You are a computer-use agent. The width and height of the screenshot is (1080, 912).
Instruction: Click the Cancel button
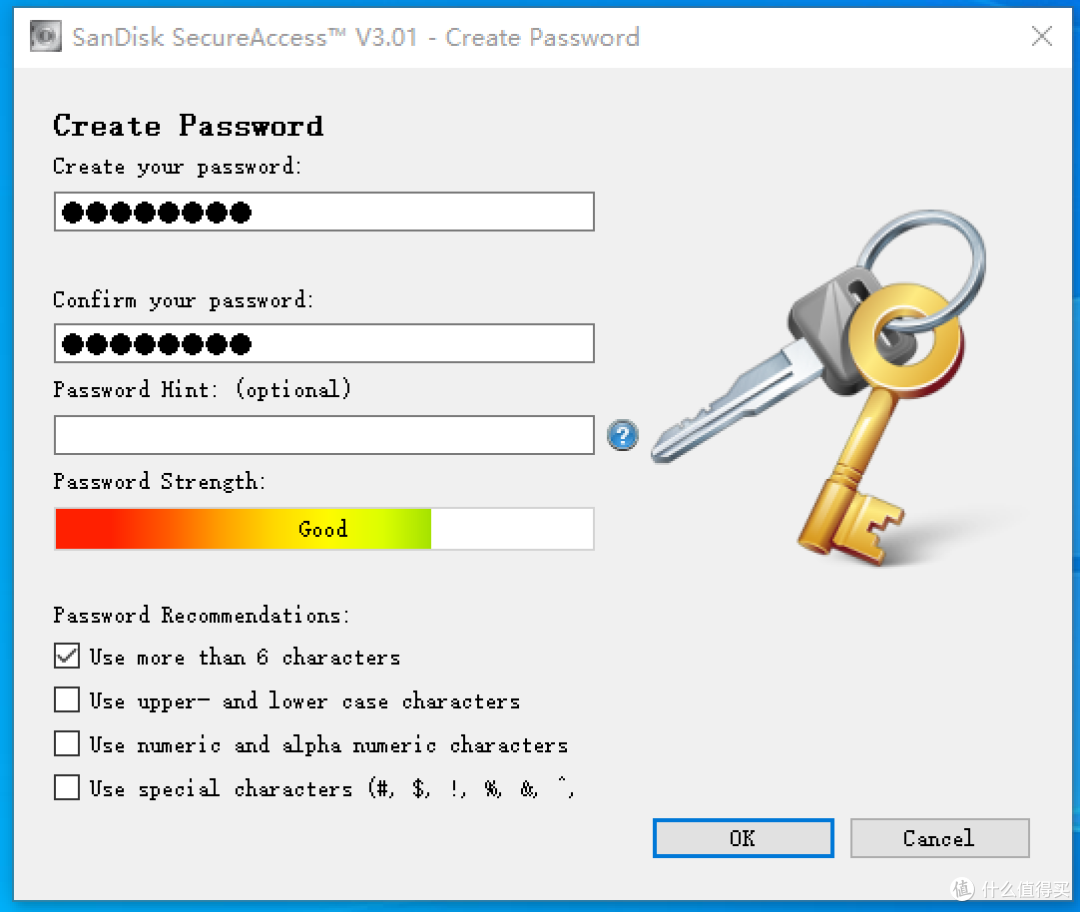pos(939,838)
